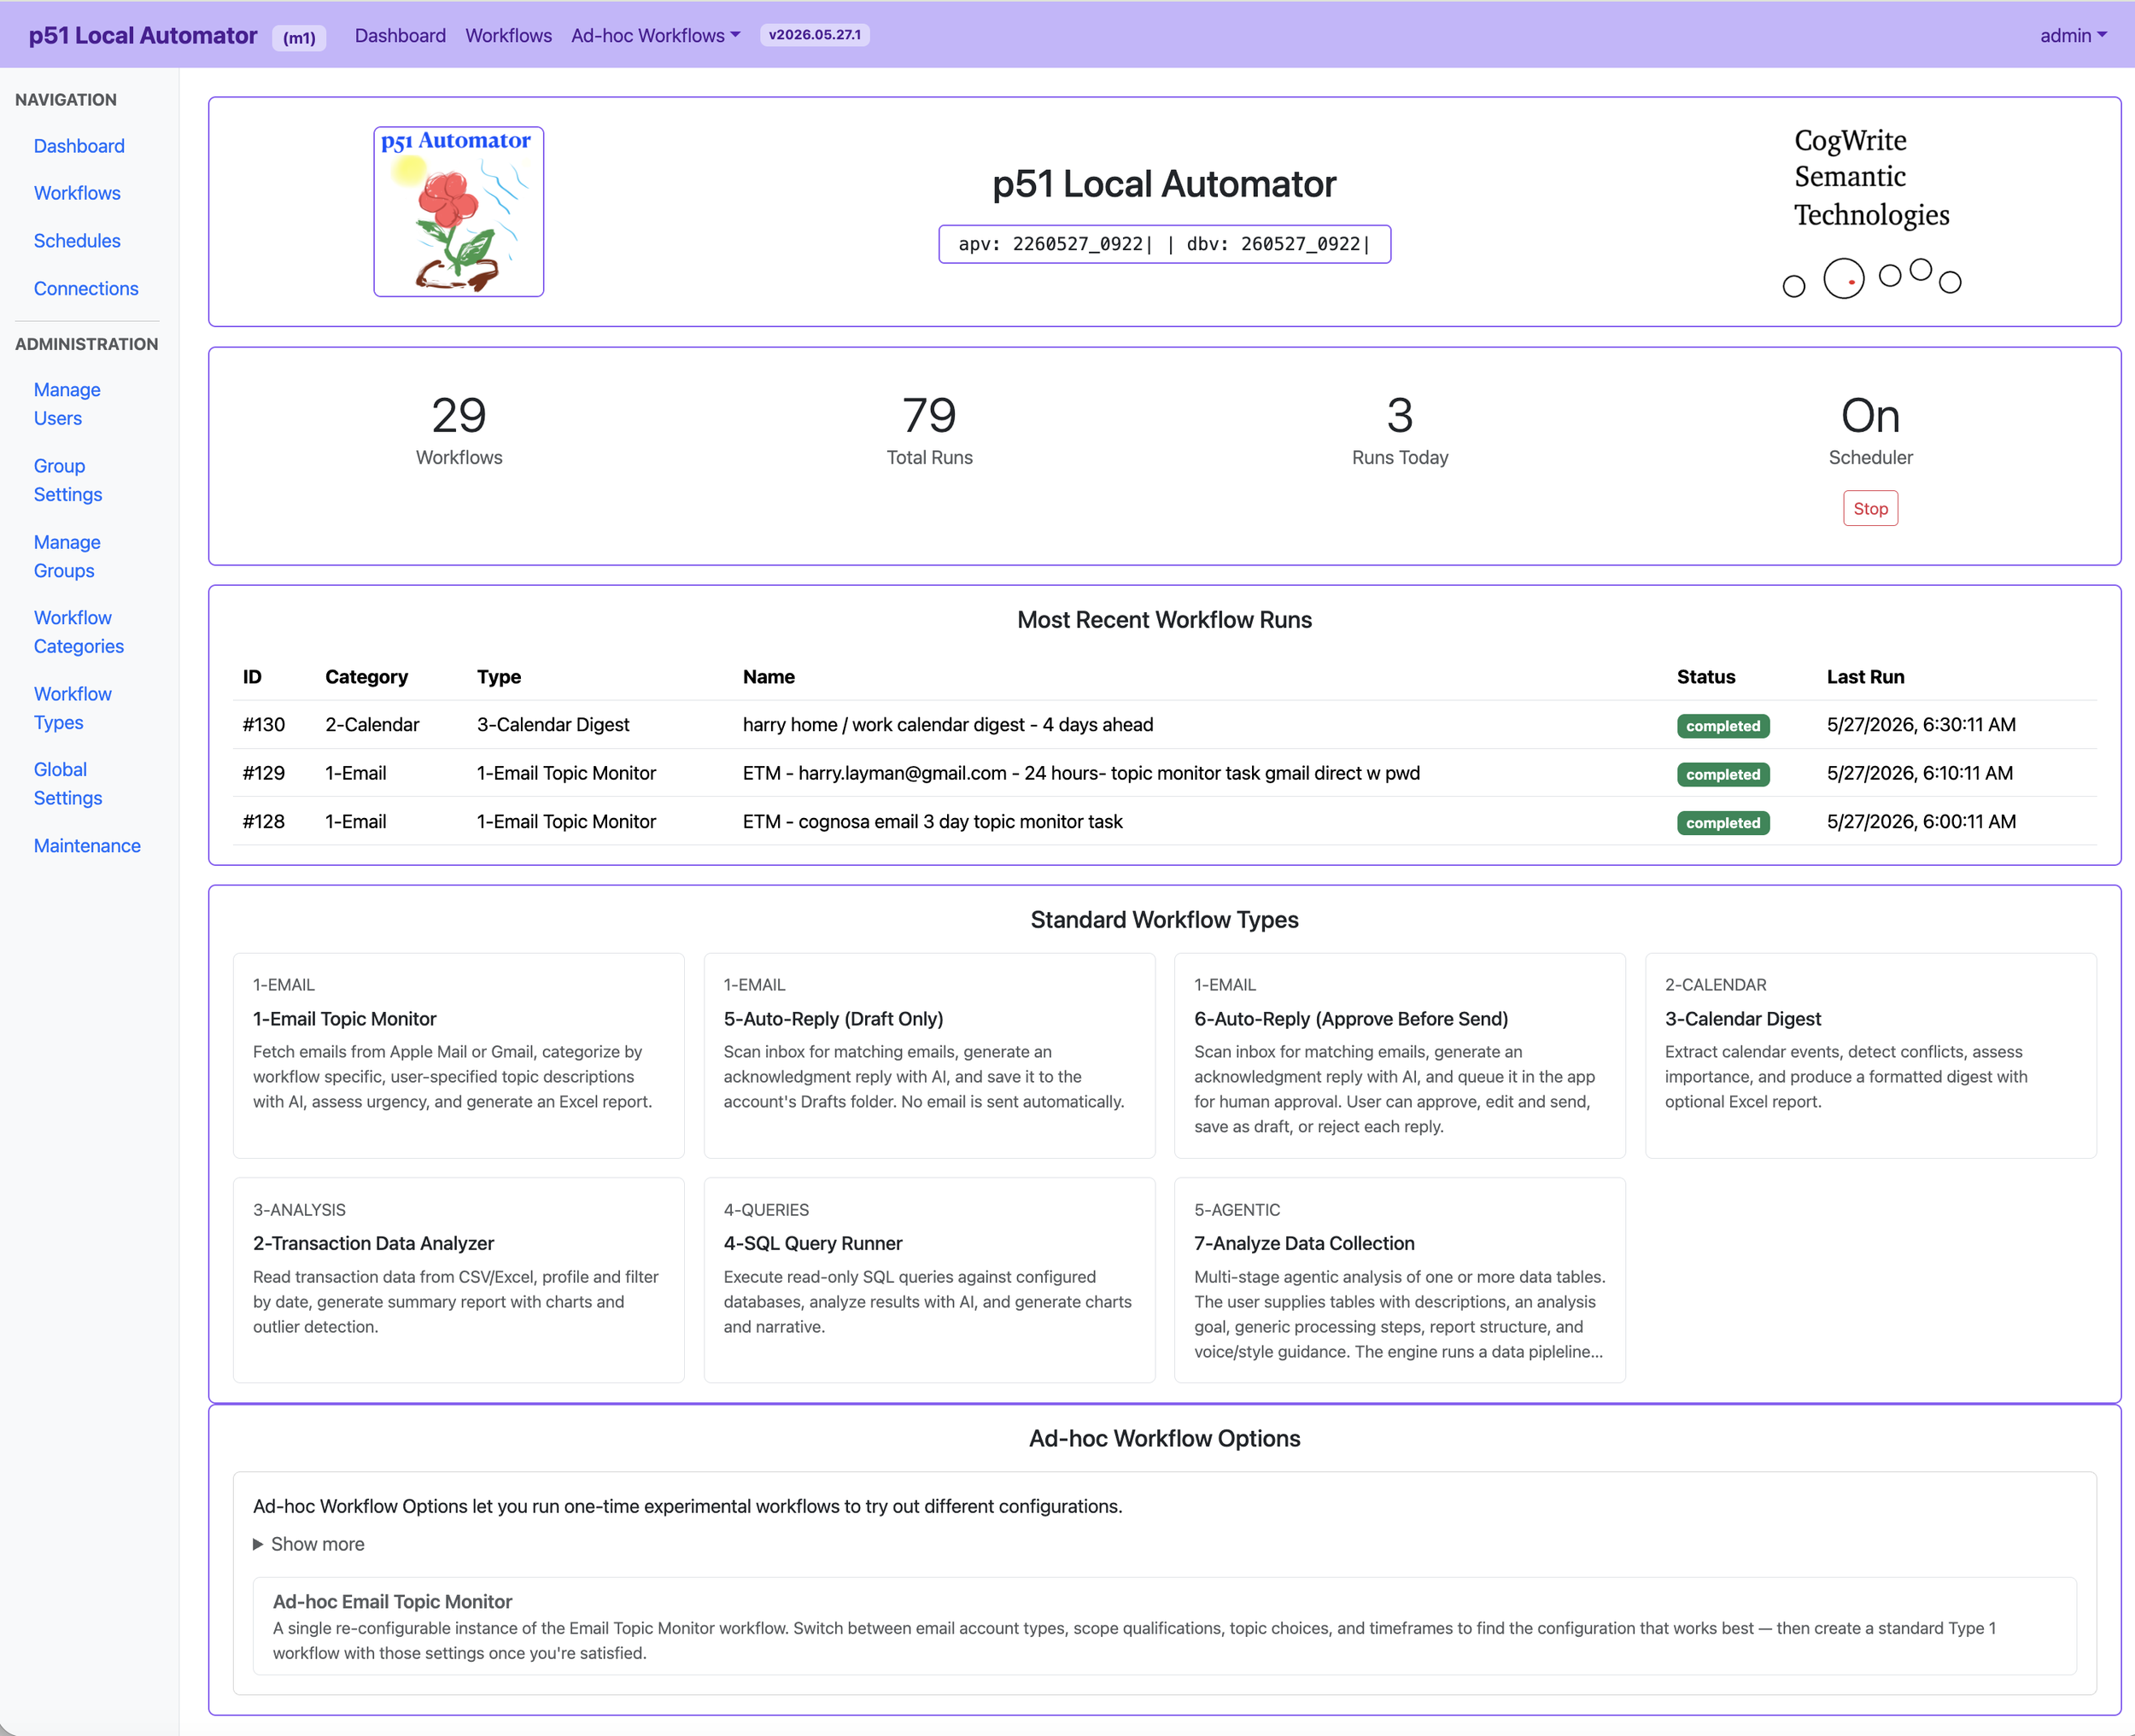The height and width of the screenshot is (1736, 2135).
Task: Select run #128 ID cell
Action: [264, 821]
